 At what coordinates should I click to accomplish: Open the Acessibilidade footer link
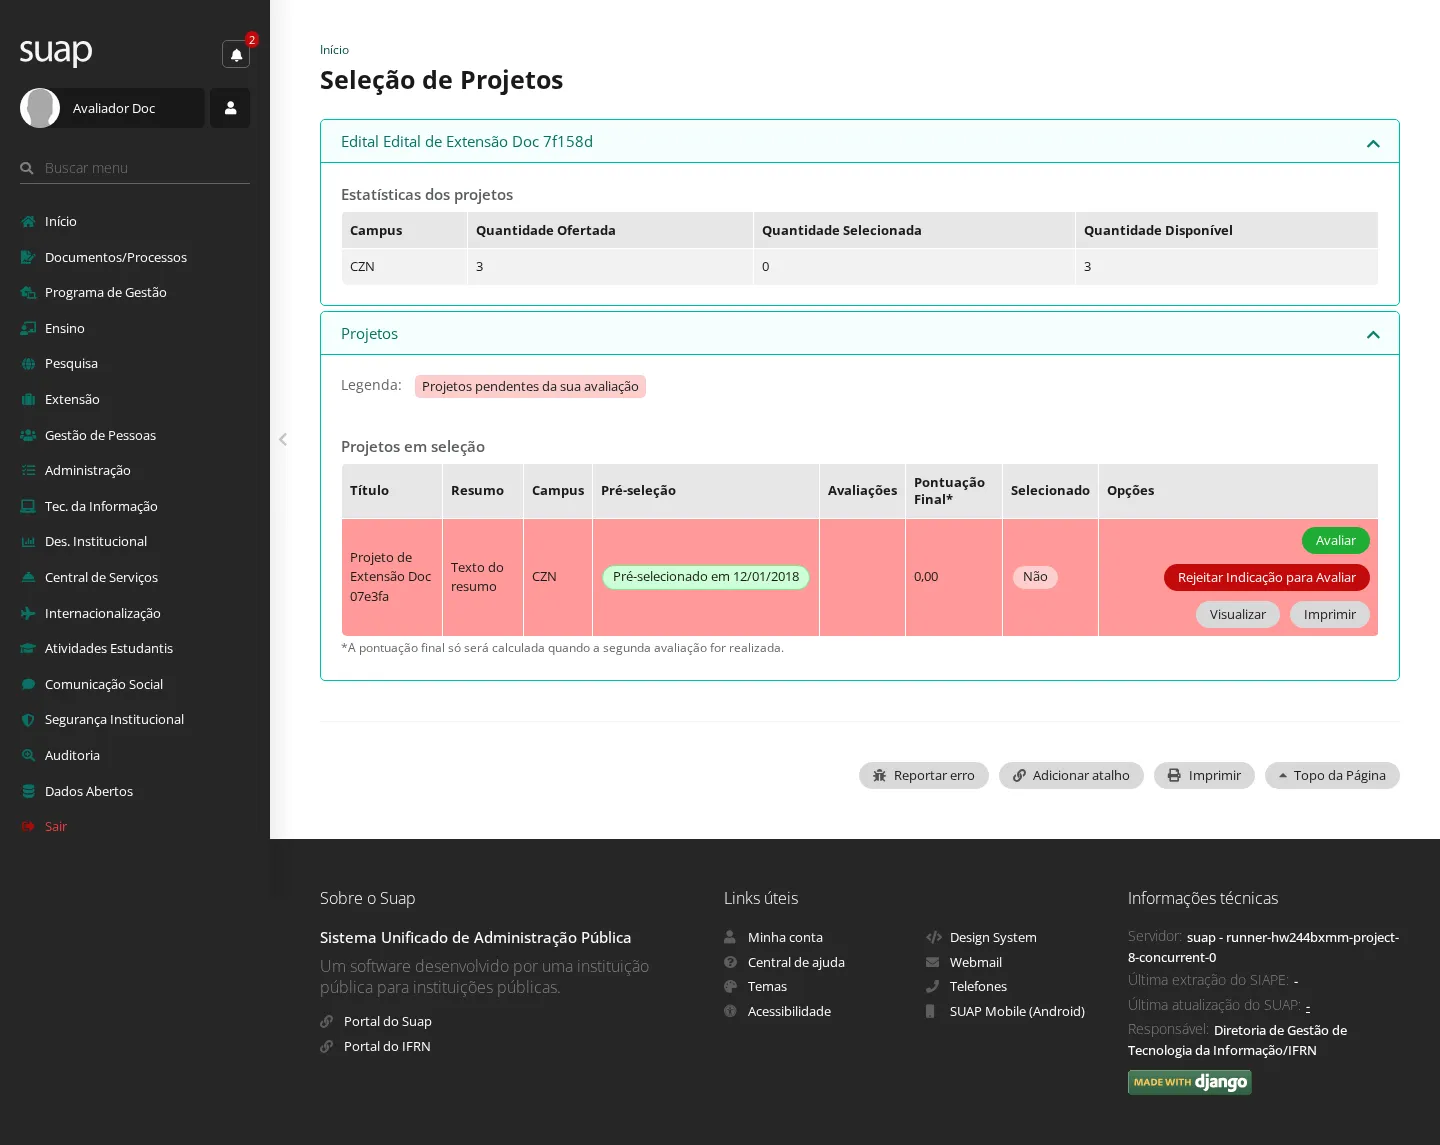(x=789, y=1011)
